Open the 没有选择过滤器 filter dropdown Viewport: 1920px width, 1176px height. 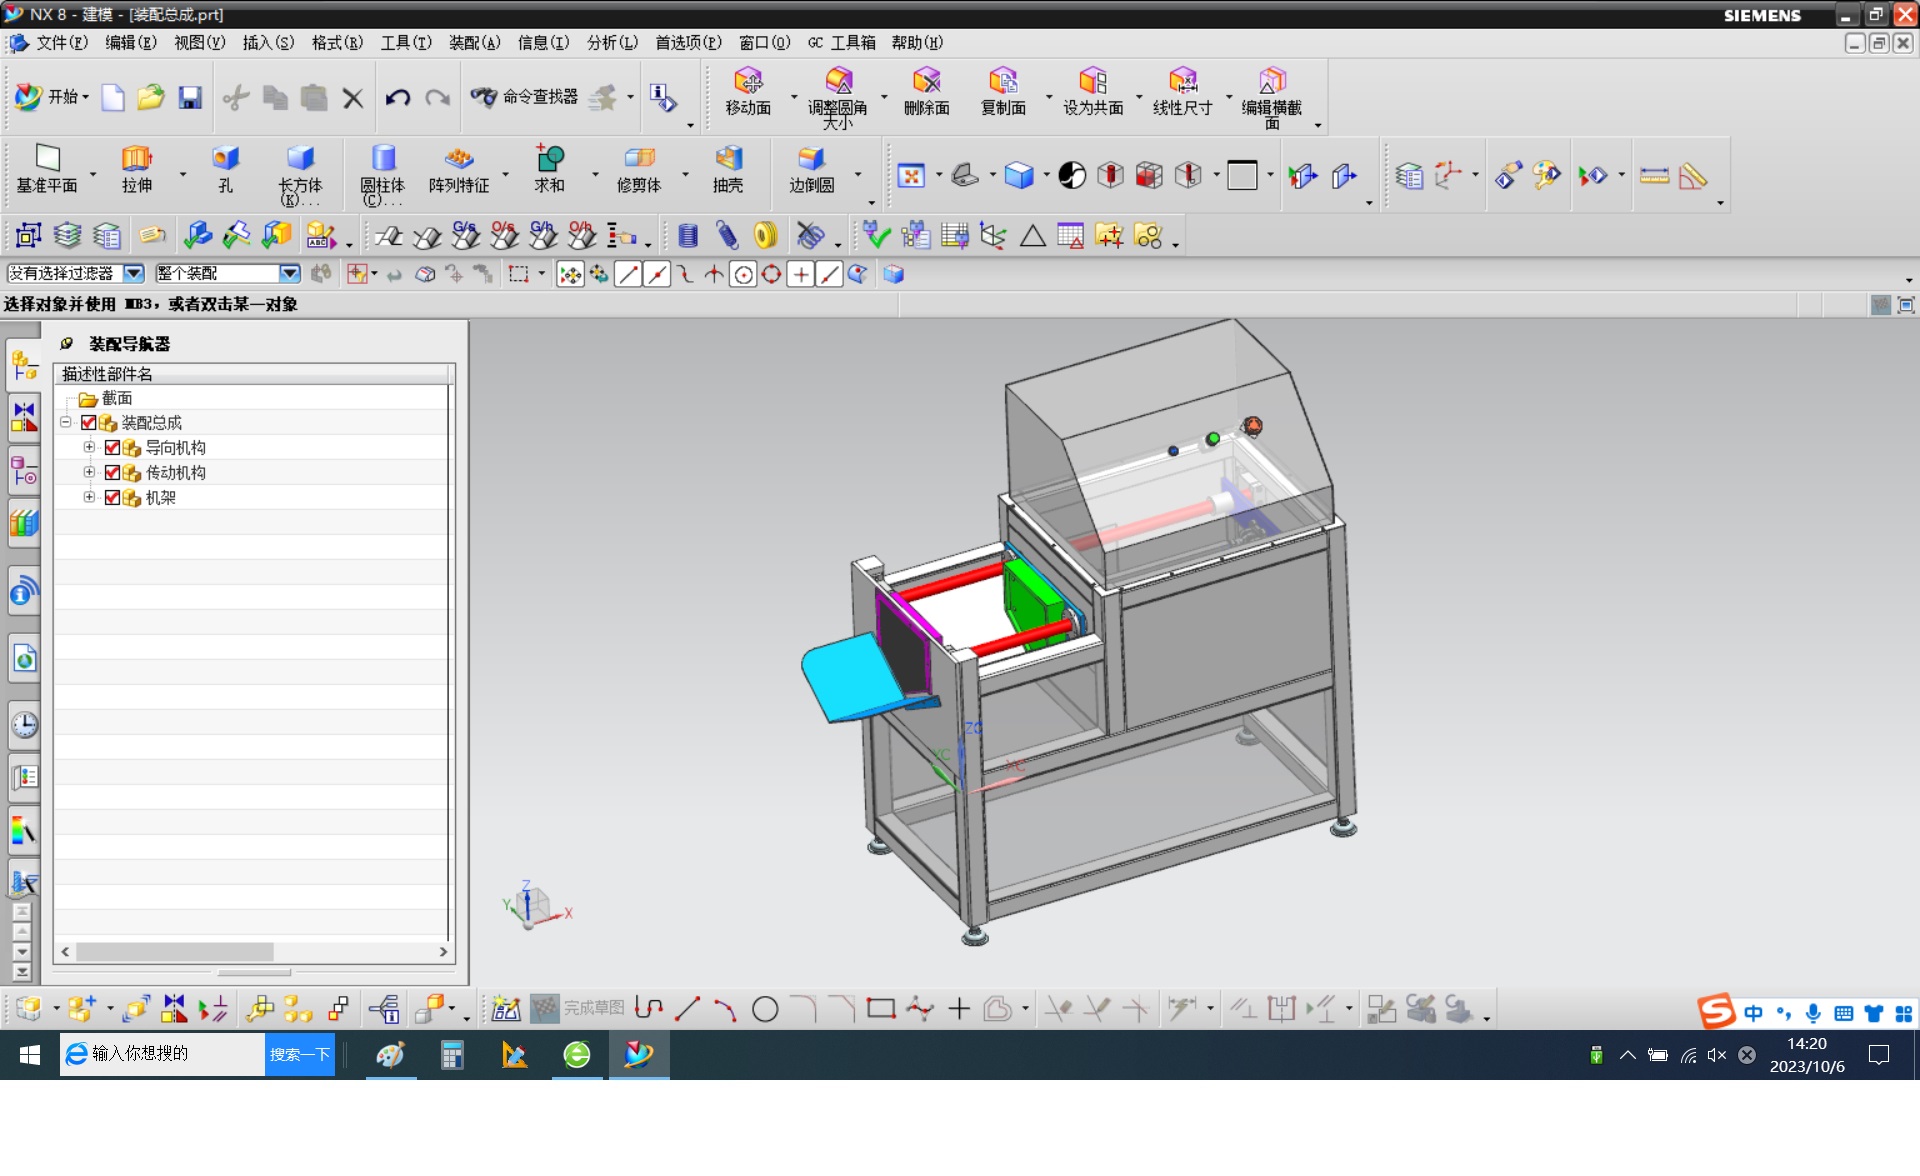133,273
